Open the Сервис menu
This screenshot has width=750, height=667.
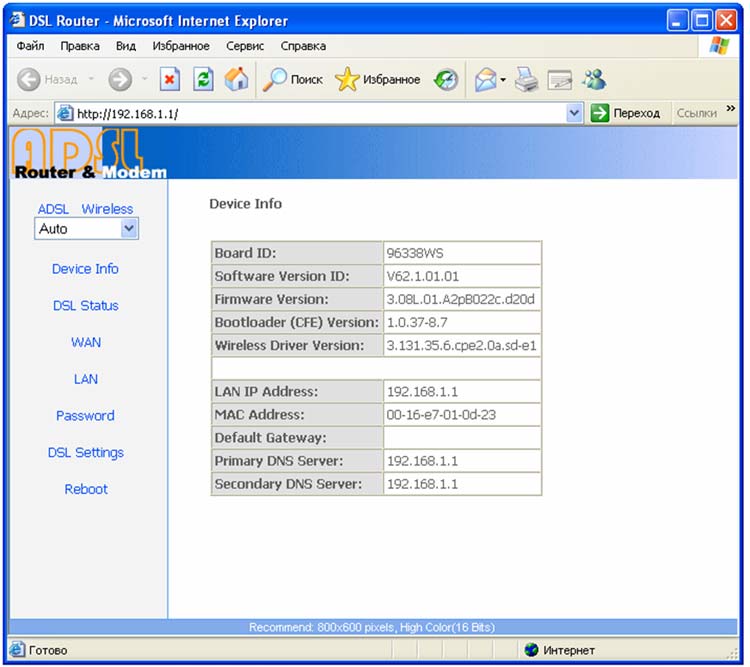tap(245, 46)
